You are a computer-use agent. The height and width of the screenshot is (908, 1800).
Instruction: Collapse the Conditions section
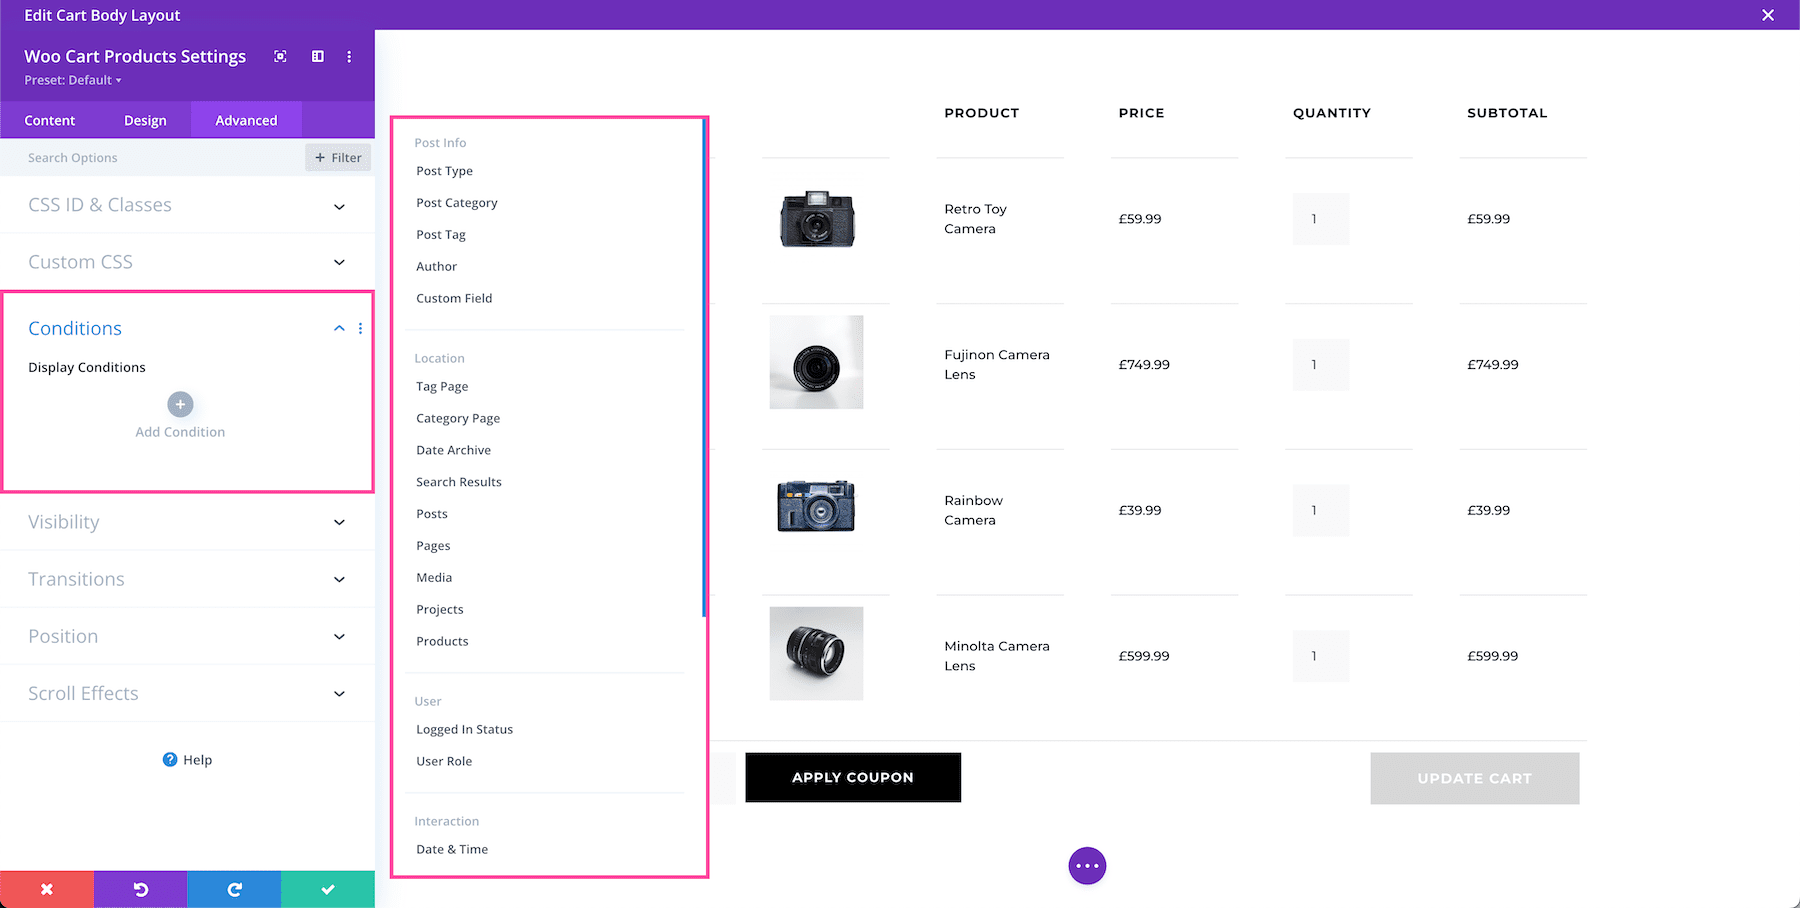pyautogui.click(x=339, y=328)
